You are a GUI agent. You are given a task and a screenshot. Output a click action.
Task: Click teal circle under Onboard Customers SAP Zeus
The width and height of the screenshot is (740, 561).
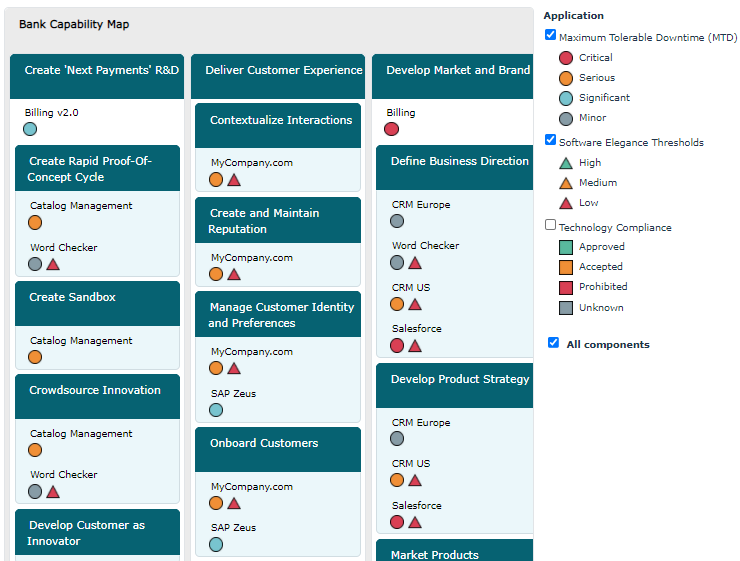[x=216, y=544]
